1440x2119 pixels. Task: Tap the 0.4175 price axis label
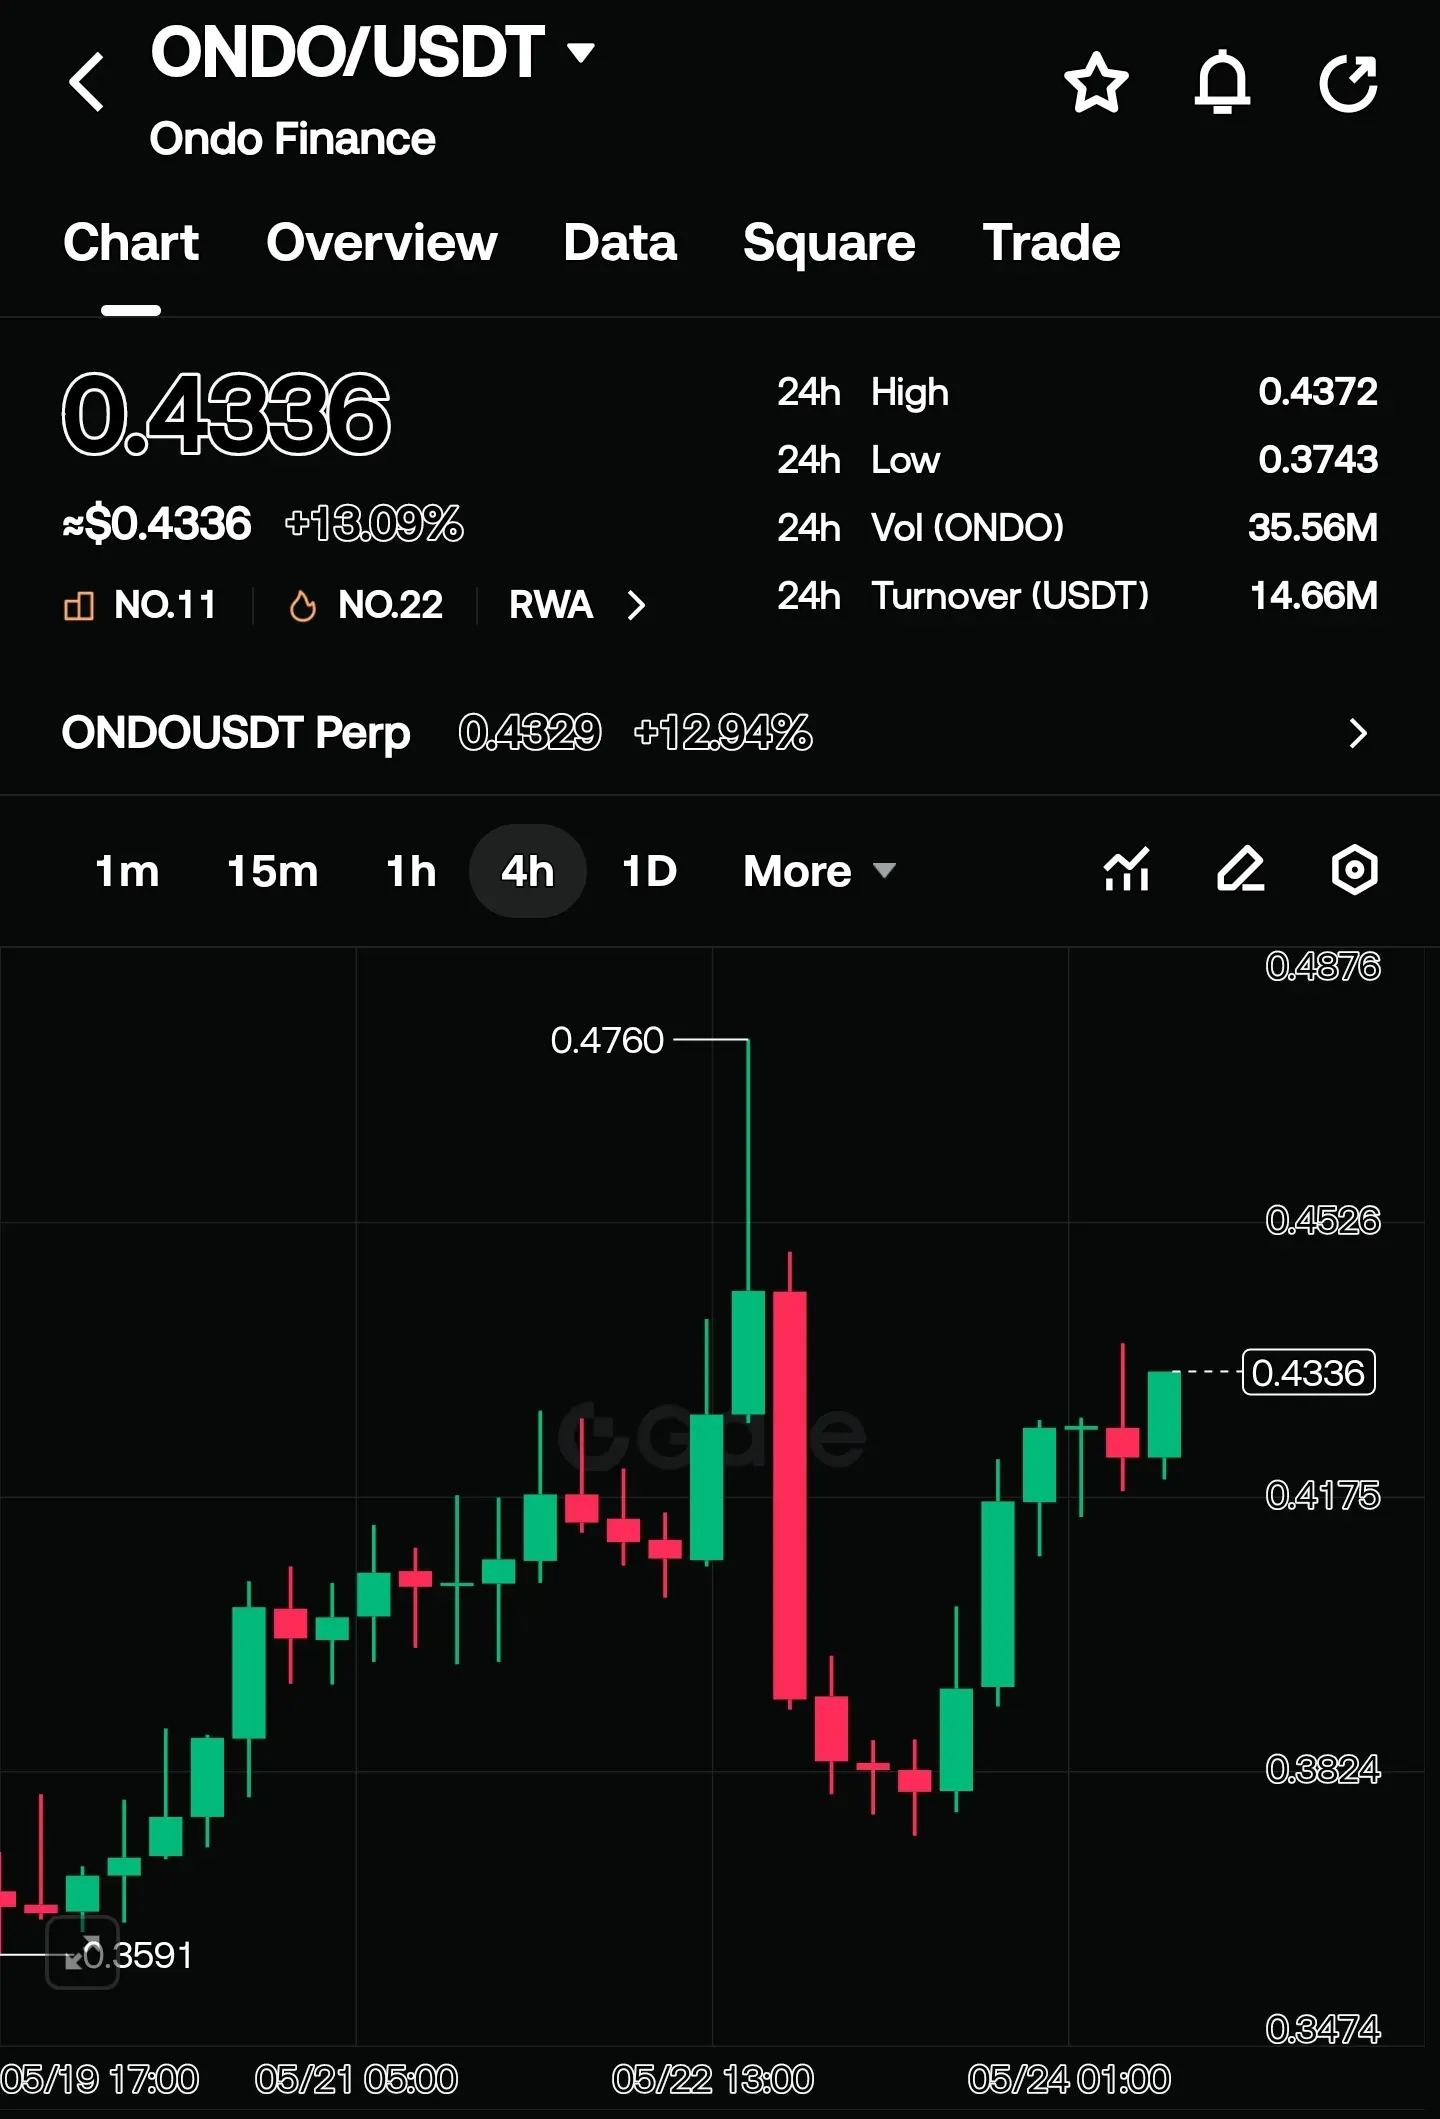1322,1495
